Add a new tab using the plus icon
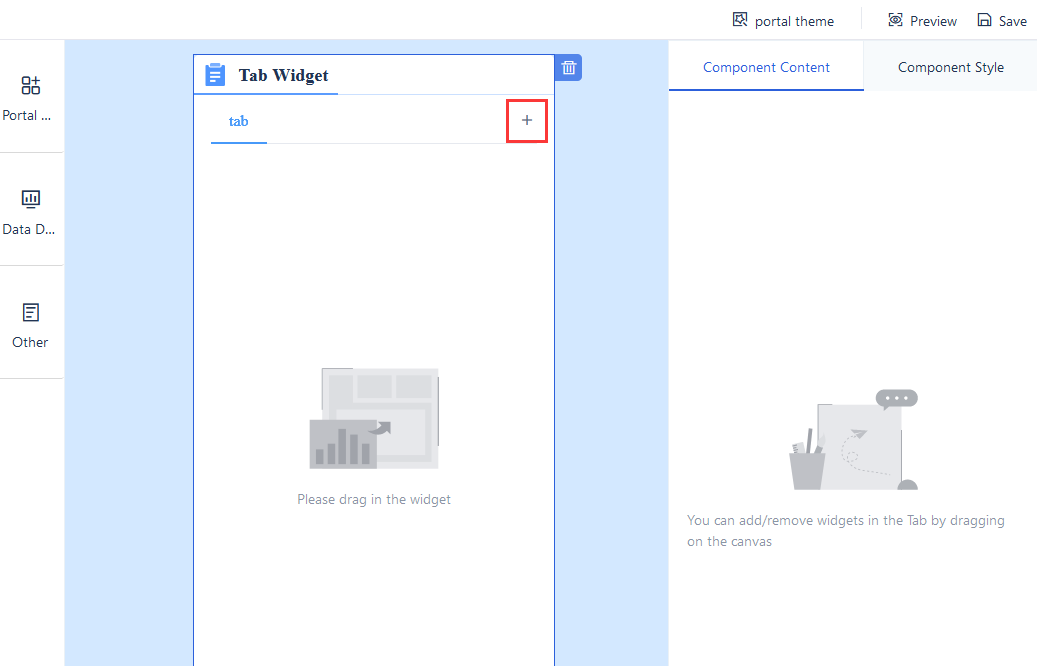Image resolution: width=1037 pixels, height=666 pixels. (x=527, y=120)
